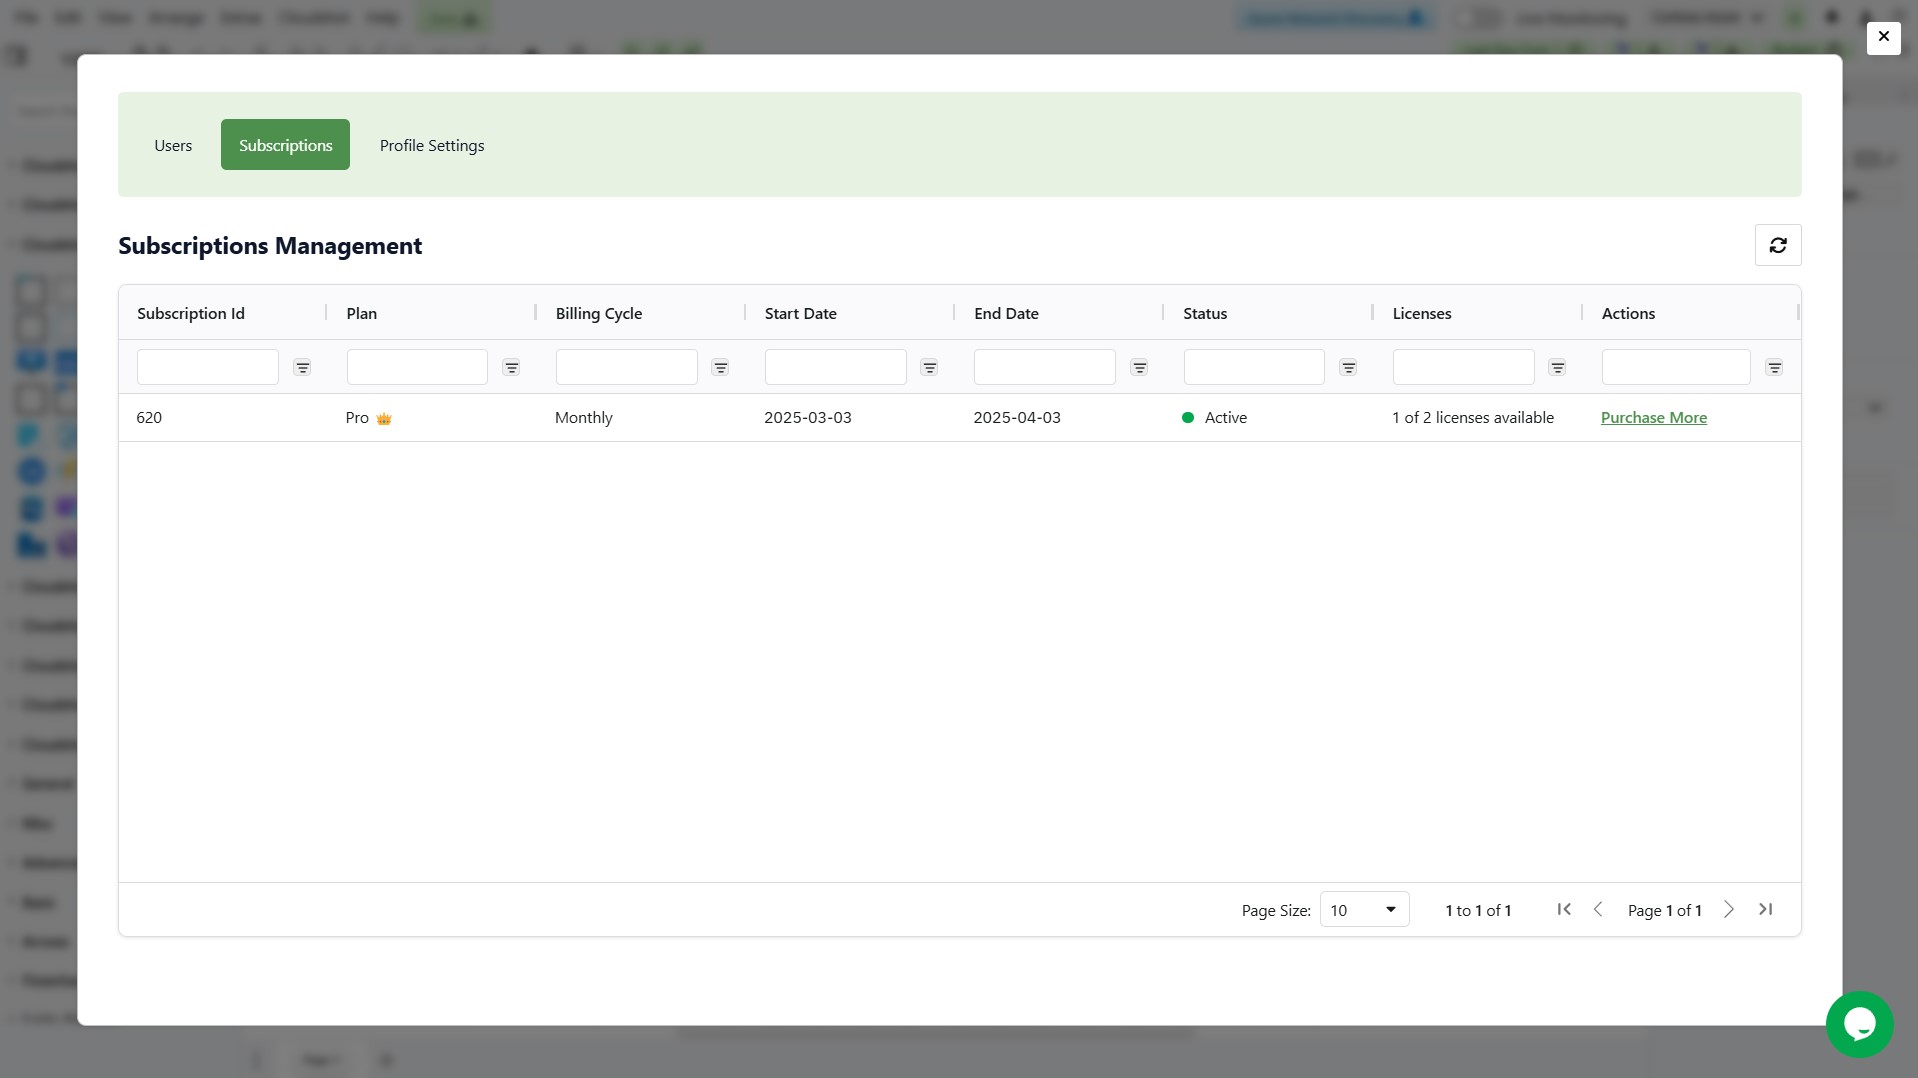Select the Subscriptions tab
The width and height of the screenshot is (1918, 1078).
tap(285, 145)
